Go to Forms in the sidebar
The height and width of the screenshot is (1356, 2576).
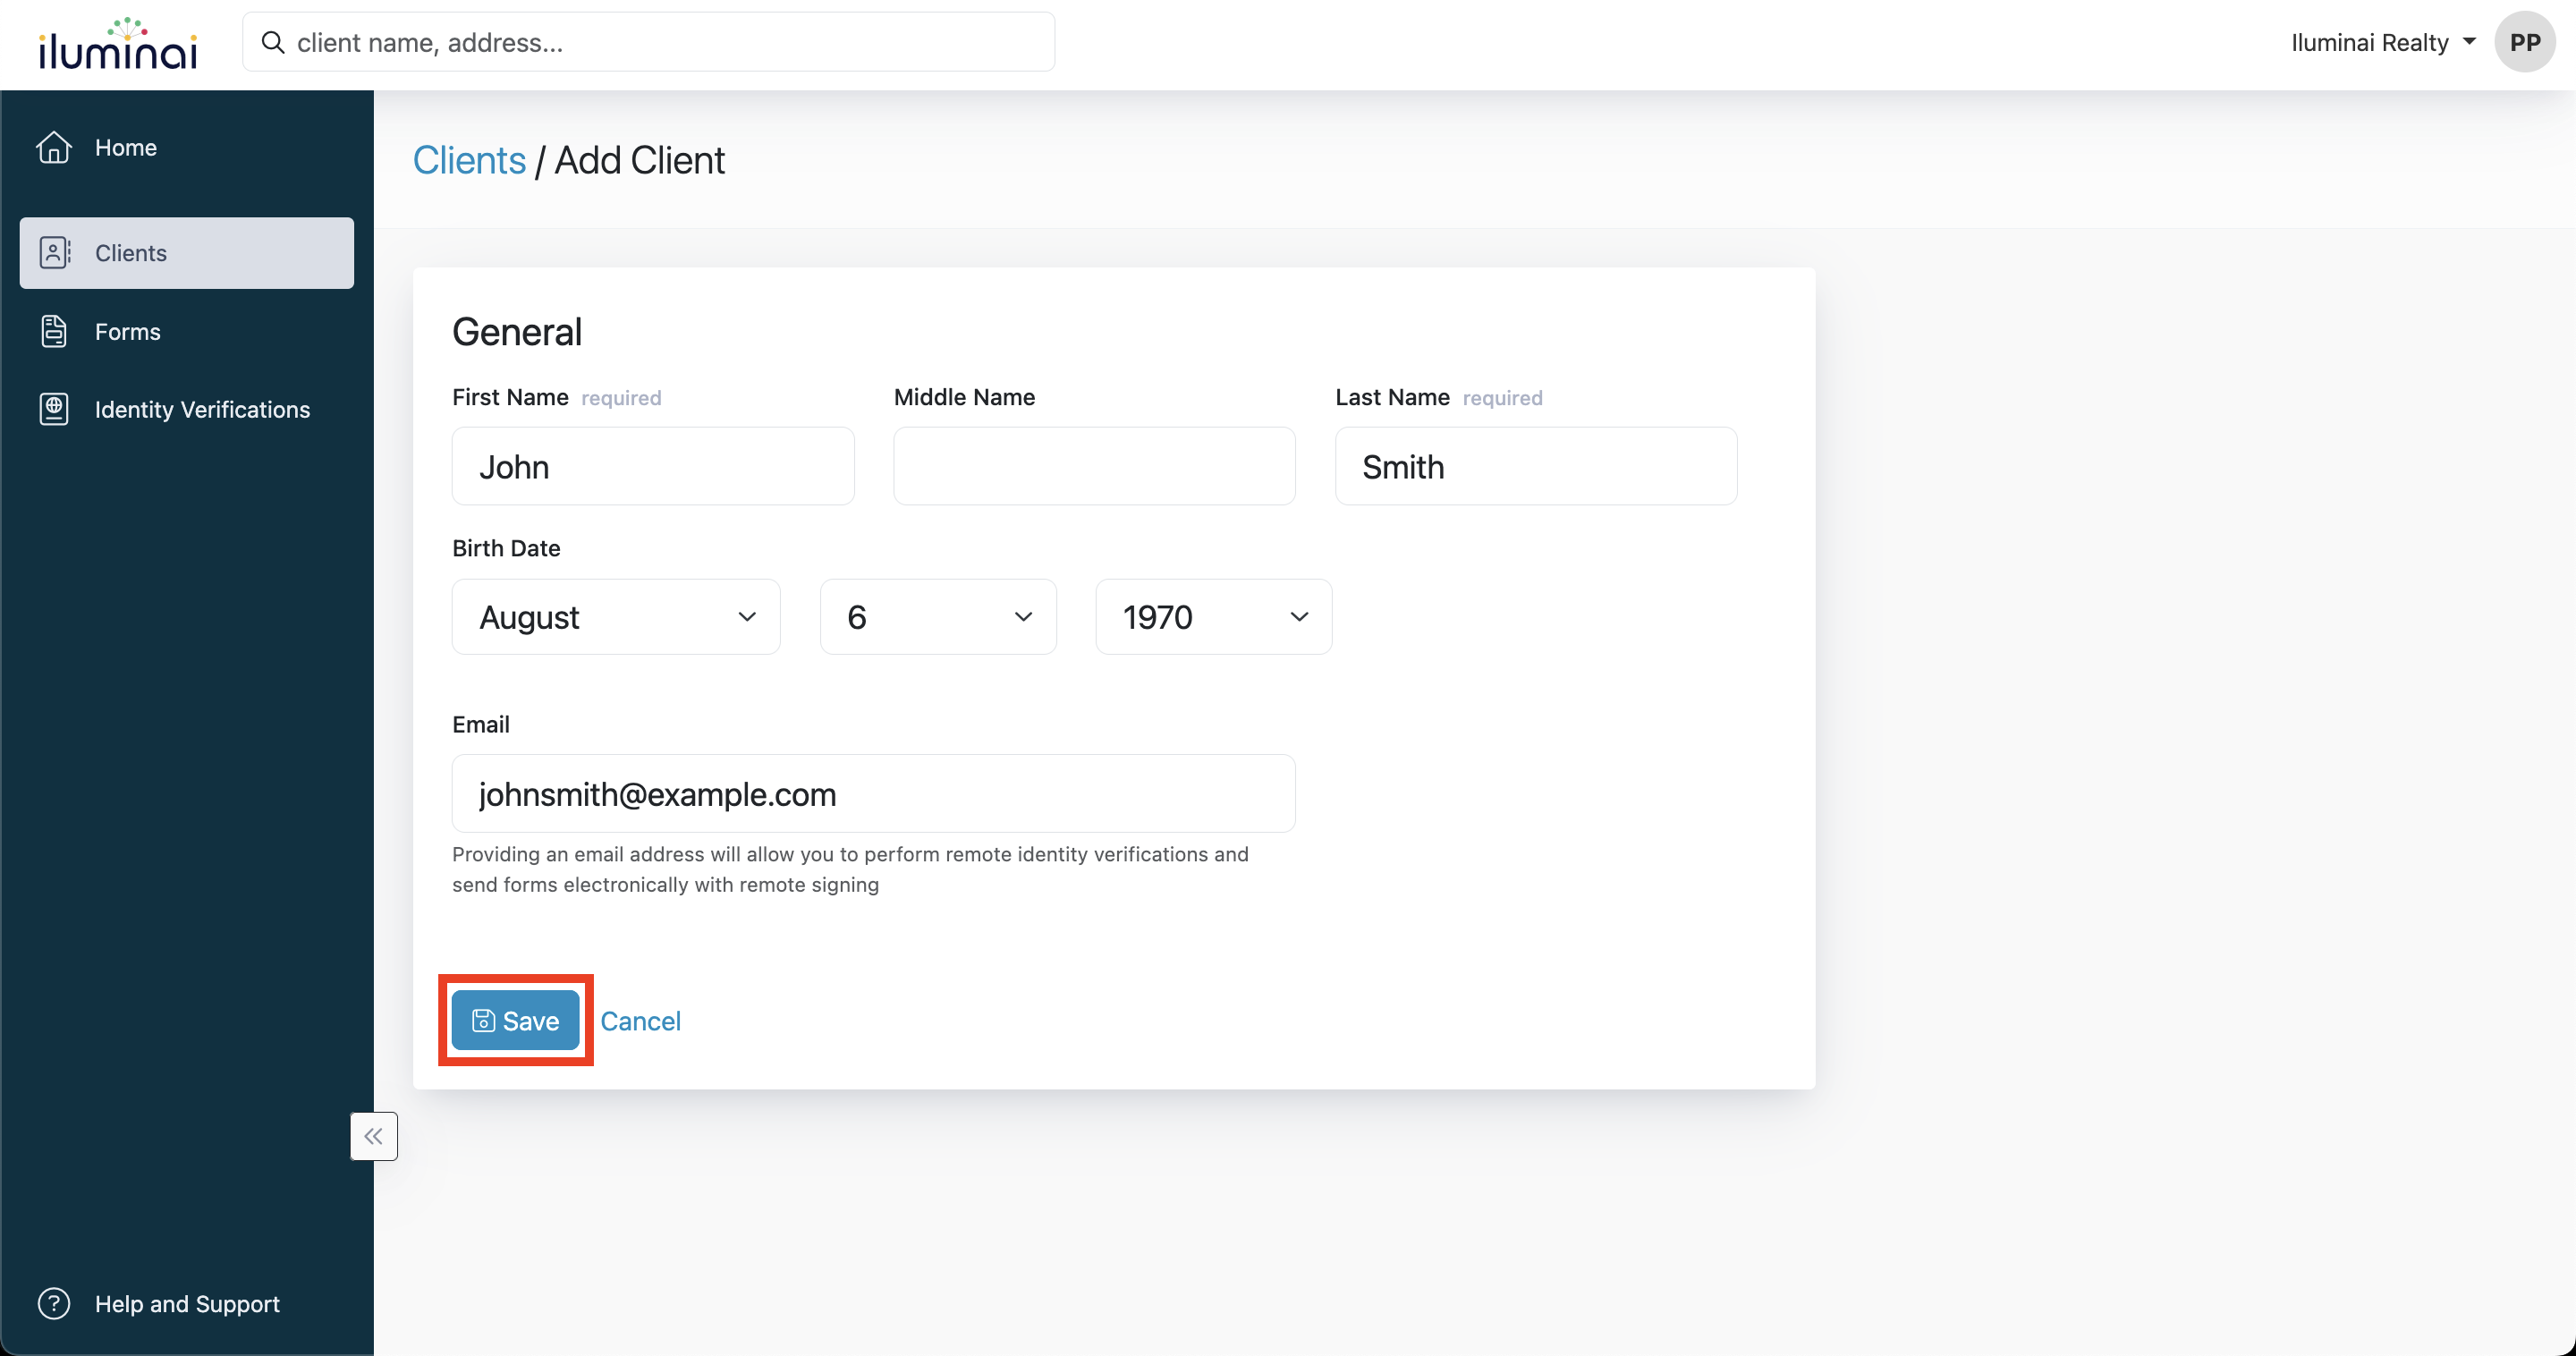coord(128,331)
